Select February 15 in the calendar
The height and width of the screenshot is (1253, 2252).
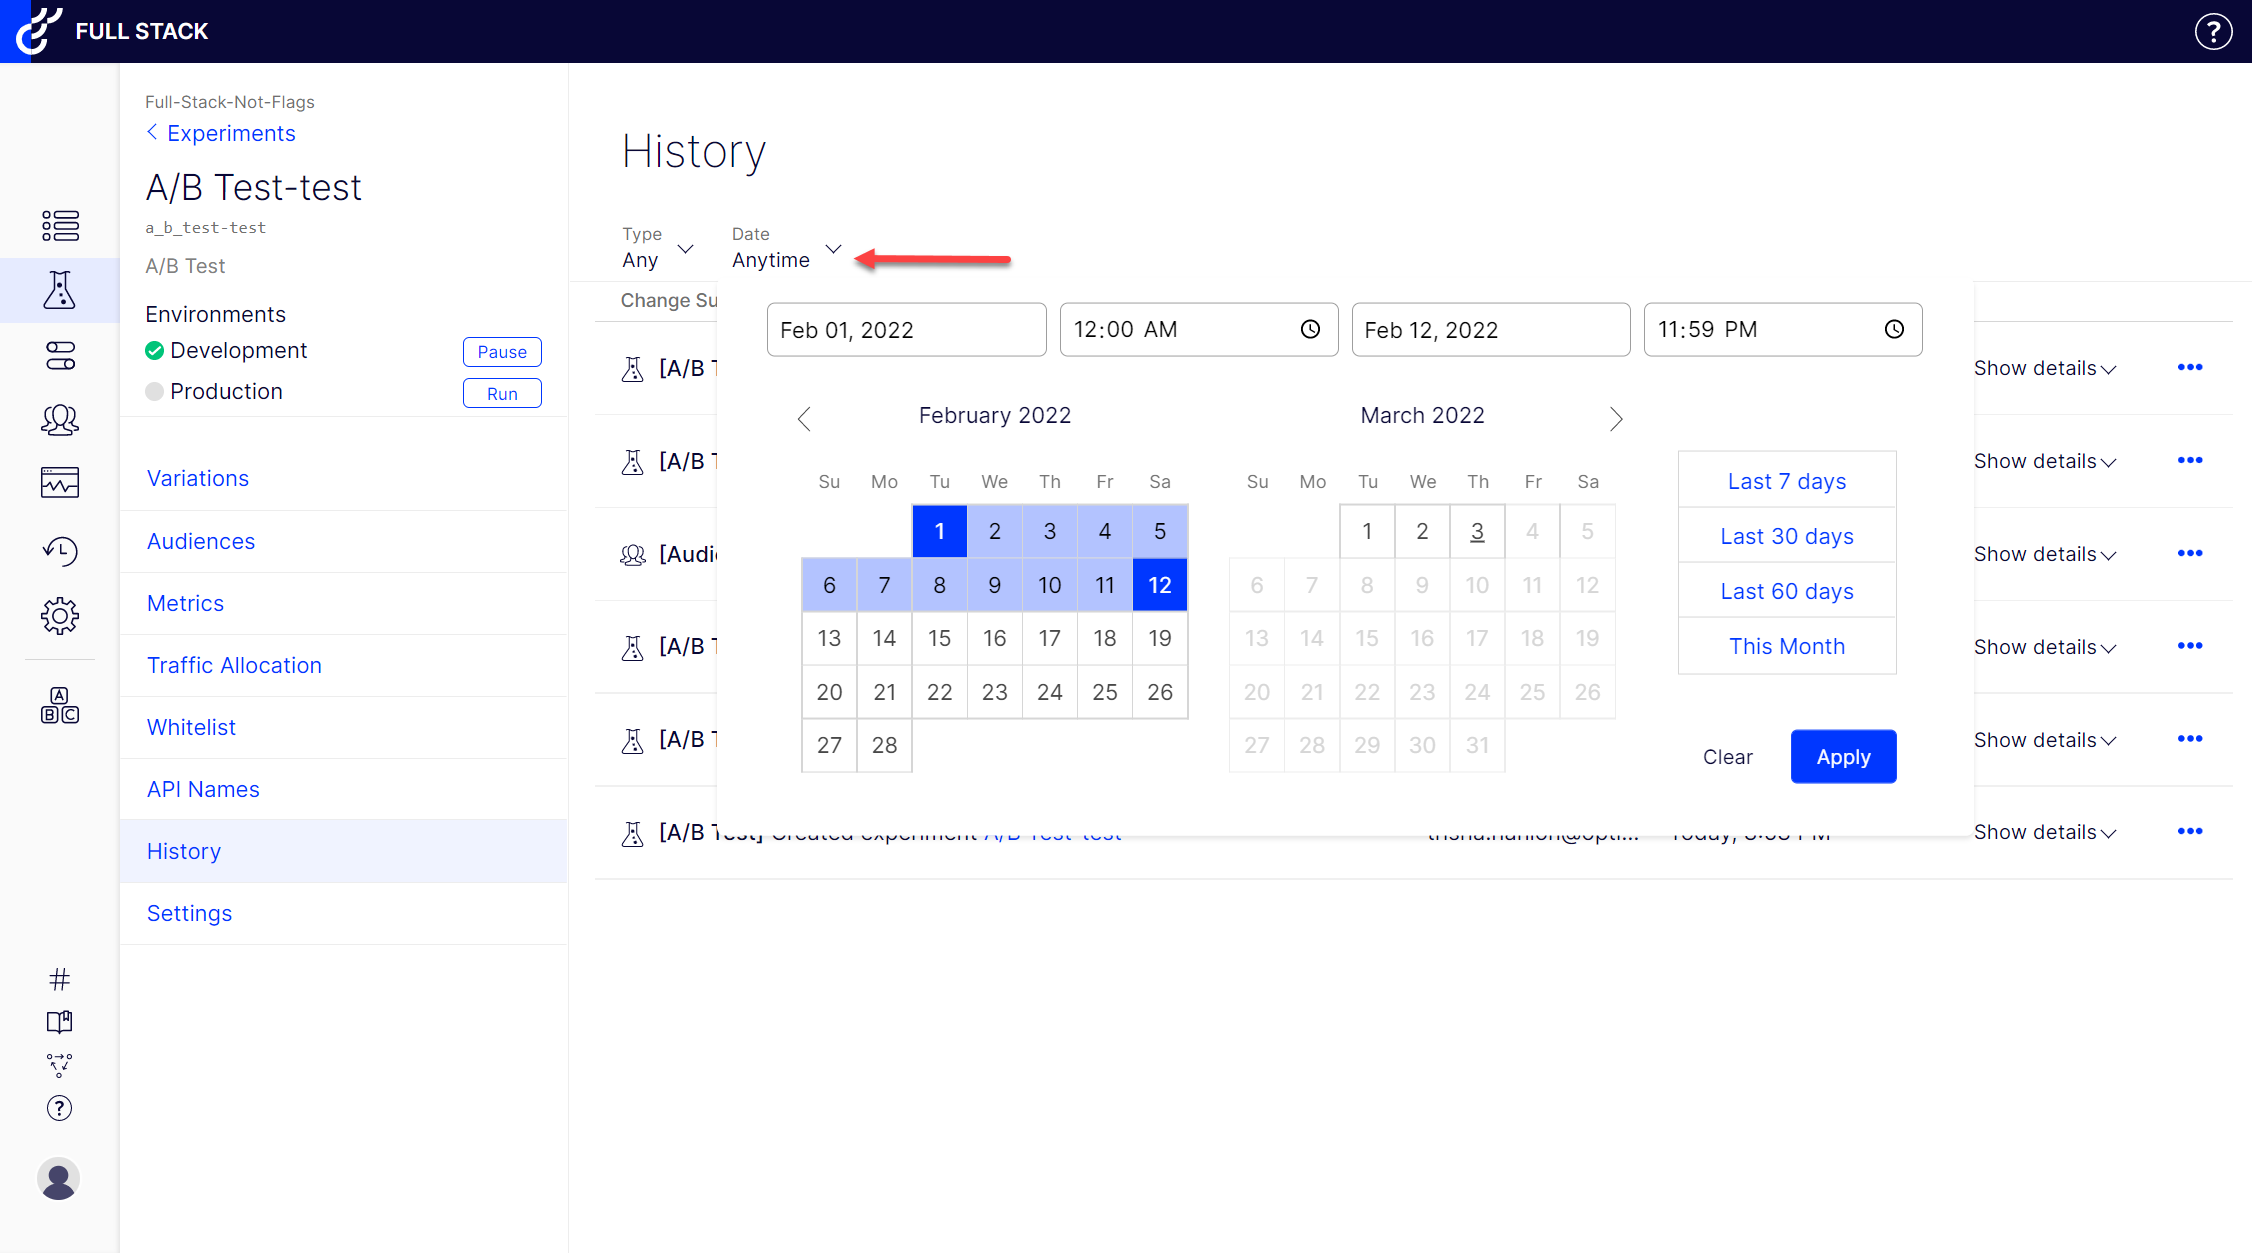[939, 638]
